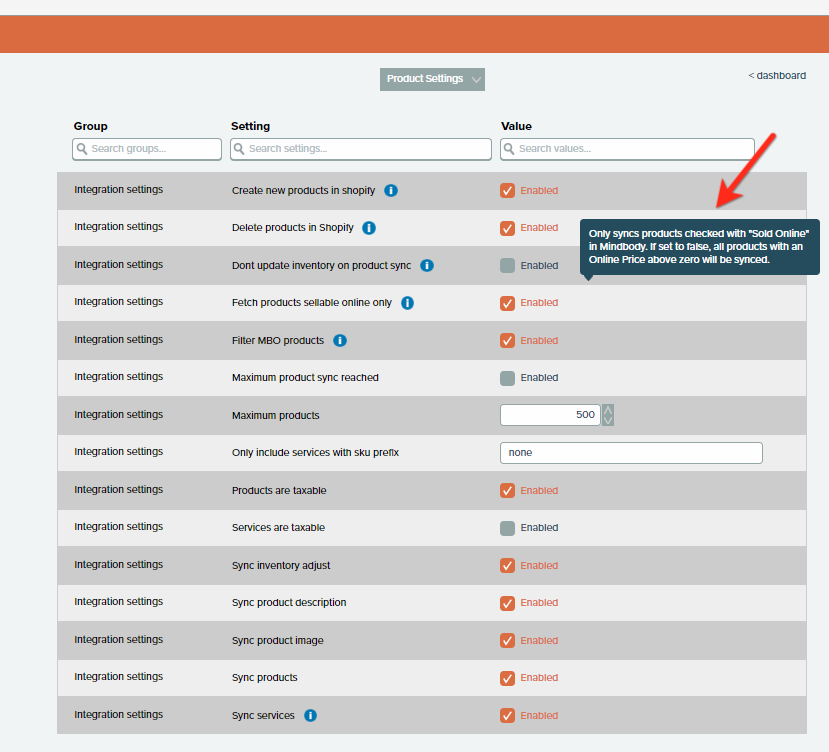This screenshot has height=752, width=829.
Task: Decrease Maximum products with the down arrow
Action: pyautogui.click(x=608, y=420)
